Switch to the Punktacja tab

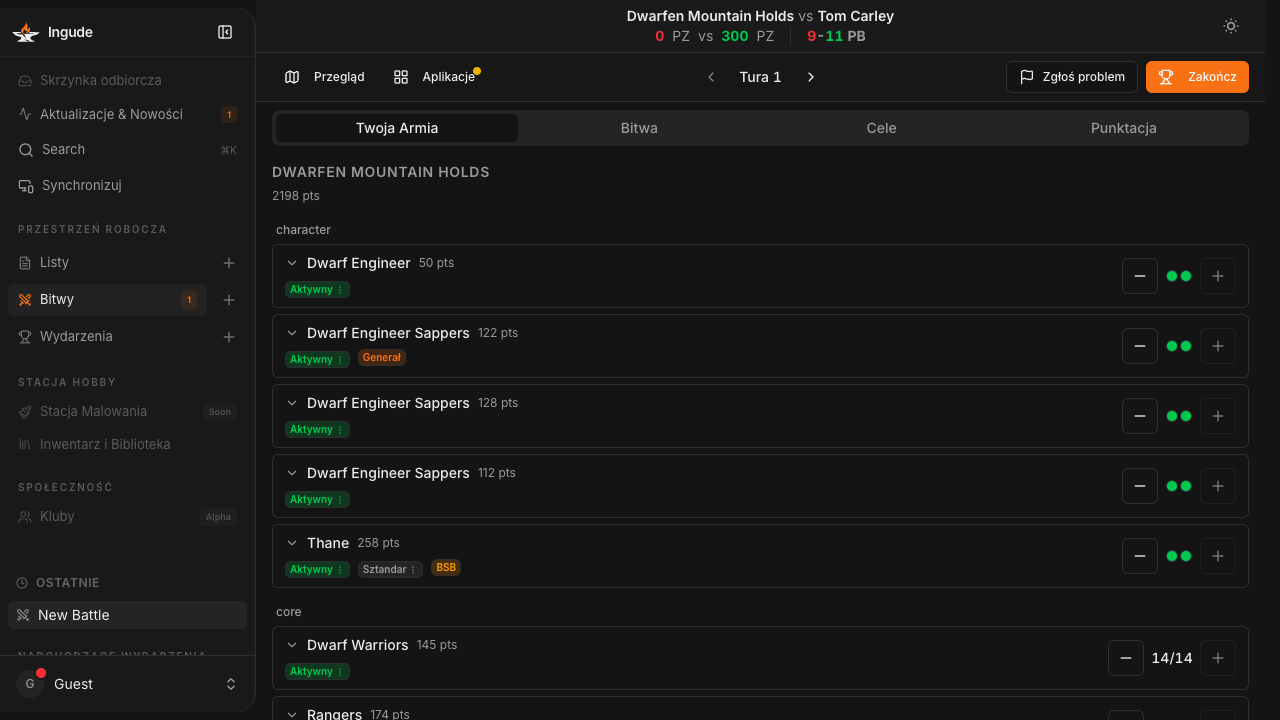tap(1124, 128)
